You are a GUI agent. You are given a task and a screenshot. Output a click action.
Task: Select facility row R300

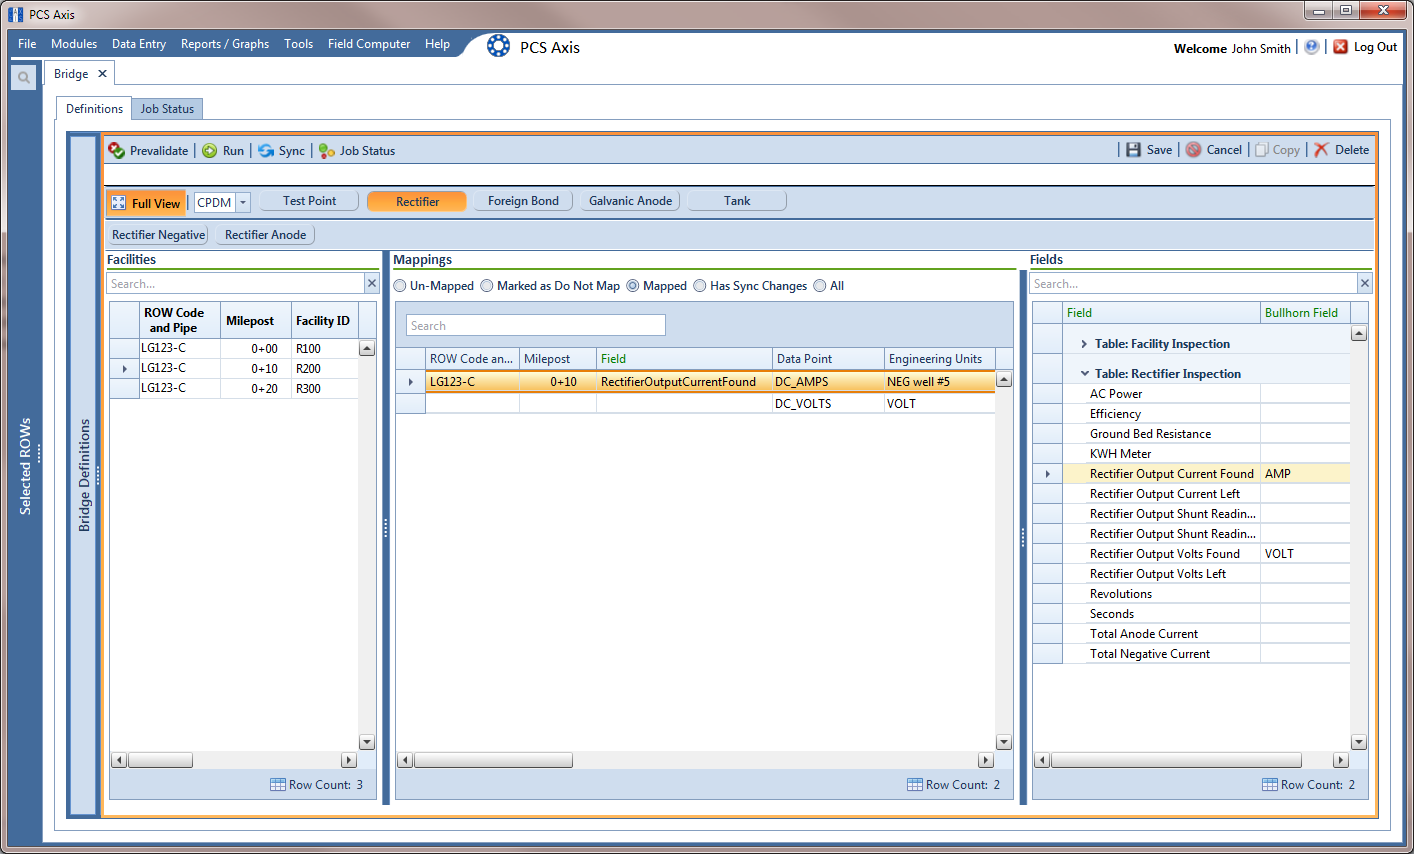[x=234, y=389]
